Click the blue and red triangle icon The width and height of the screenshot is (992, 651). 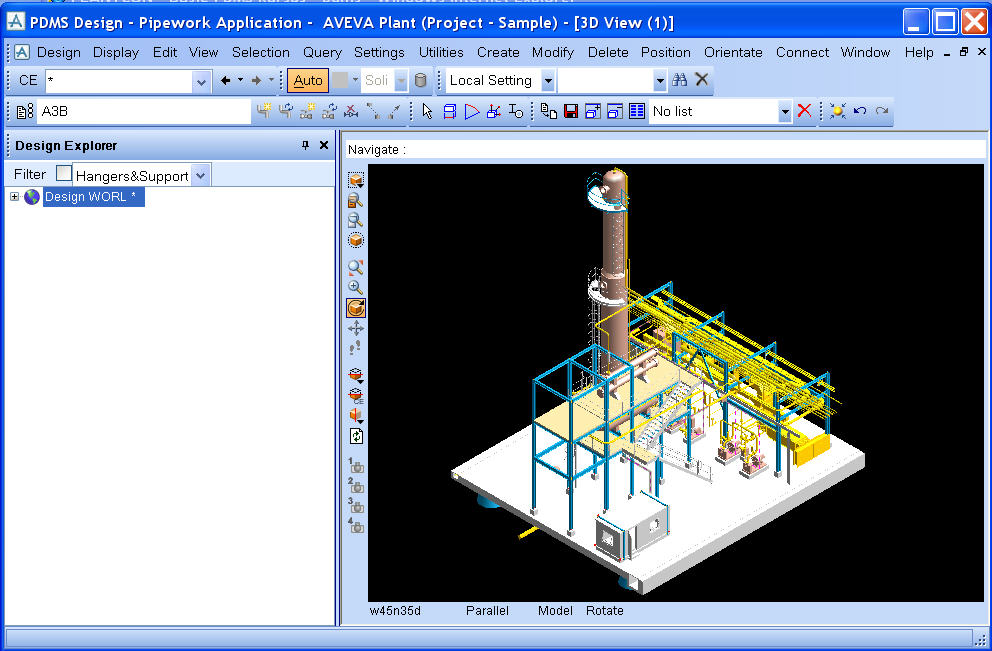pos(472,111)
